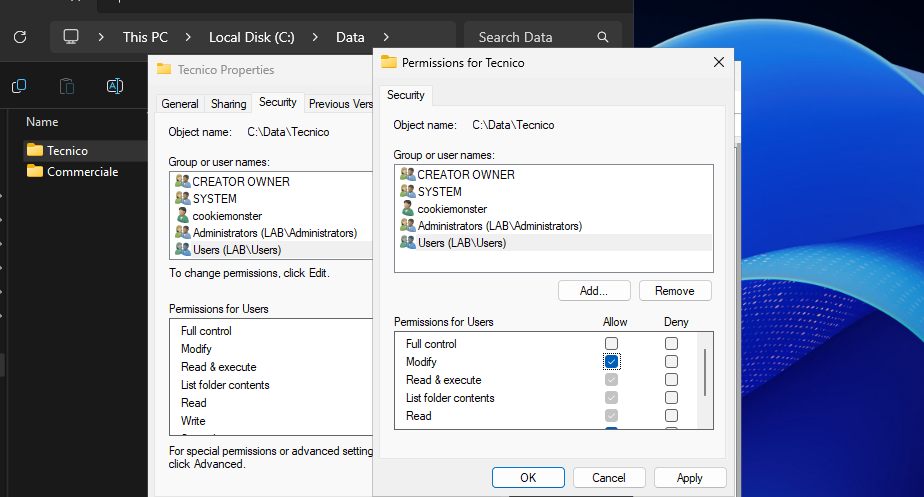Uncheck the Allow Modify checkbox
This screenshot has height=497, width=924.
point(611,362)
